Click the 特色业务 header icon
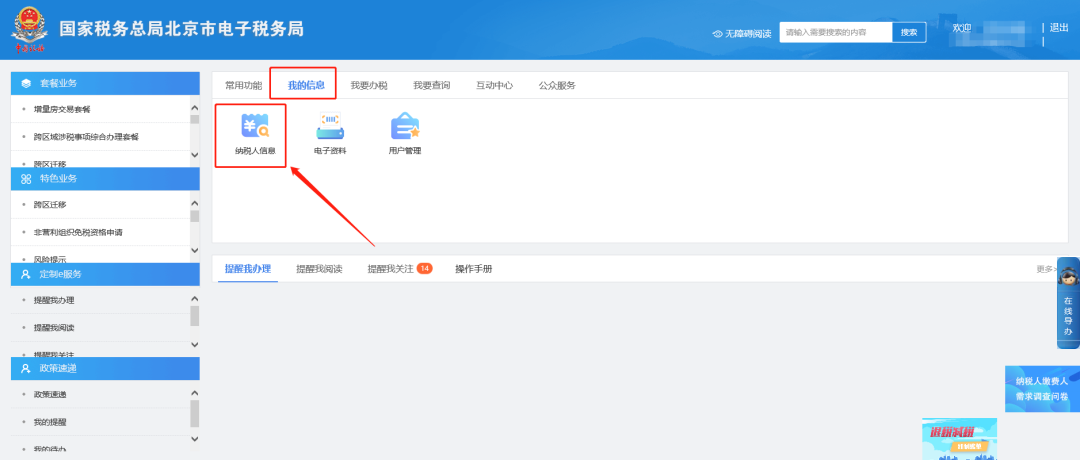The image size is (1080, 460). [x=26, y=178]
